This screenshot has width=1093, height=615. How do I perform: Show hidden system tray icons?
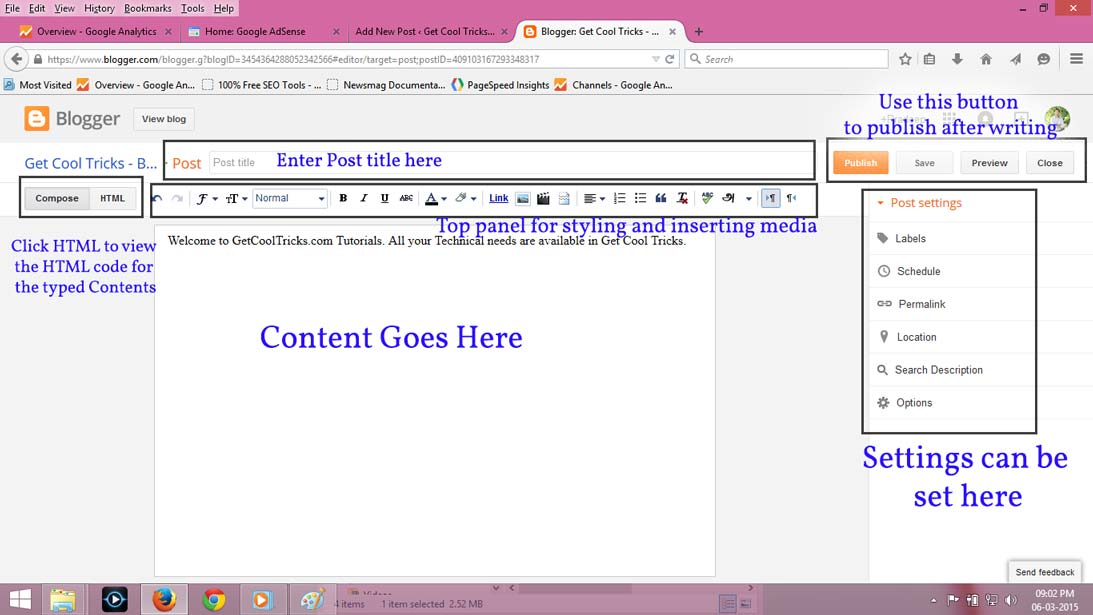tap(933, 600)
